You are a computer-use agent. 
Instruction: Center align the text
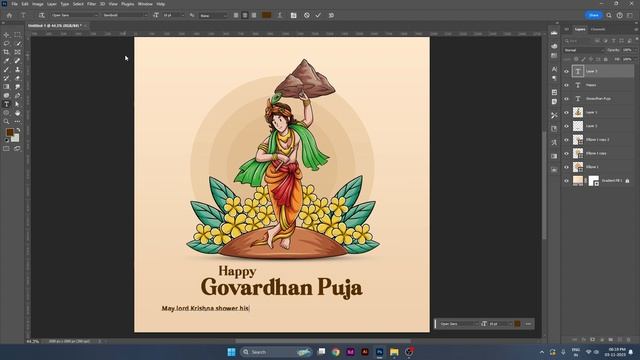click(x=245, y=15)
